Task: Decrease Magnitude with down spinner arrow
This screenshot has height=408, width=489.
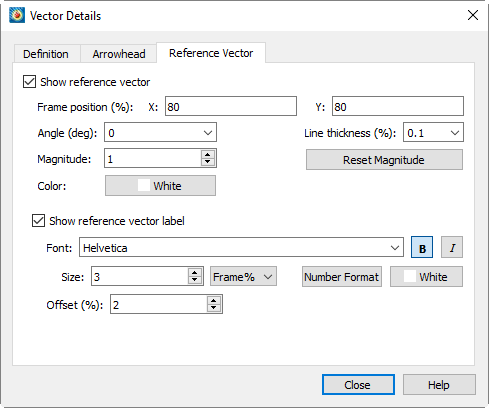Action: point(208,162)
